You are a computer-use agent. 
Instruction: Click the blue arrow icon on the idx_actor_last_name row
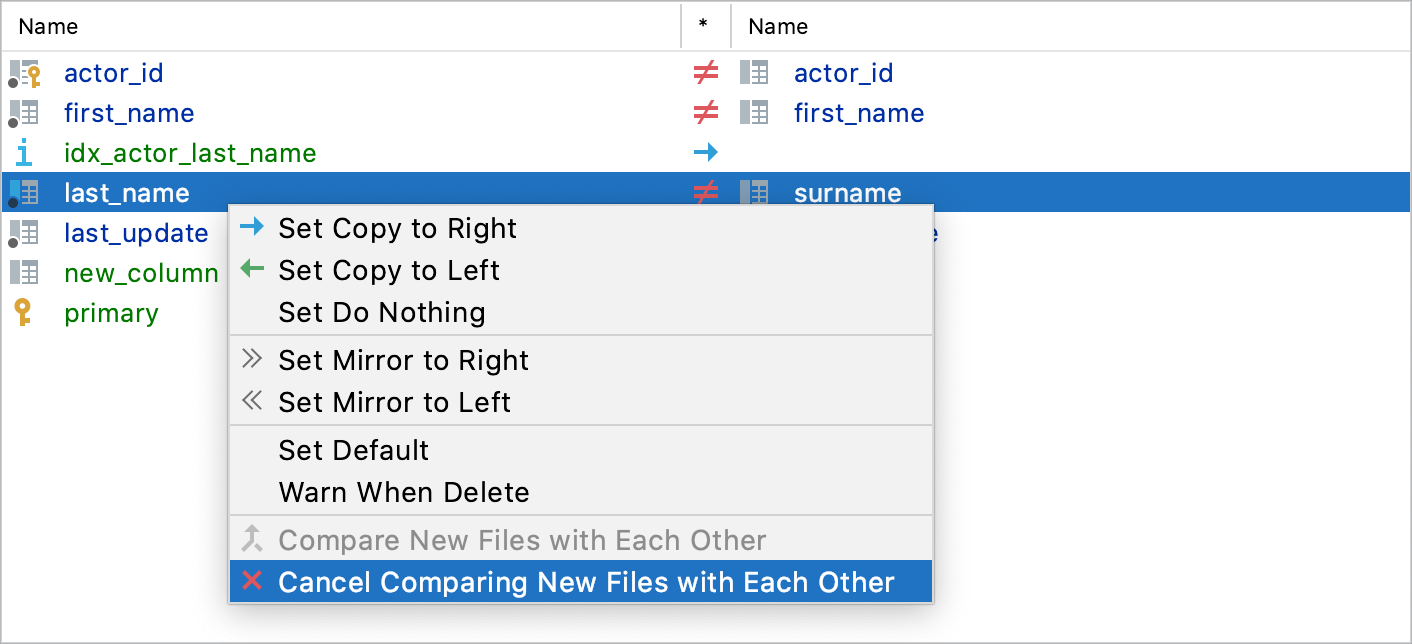tap(706, 152)
